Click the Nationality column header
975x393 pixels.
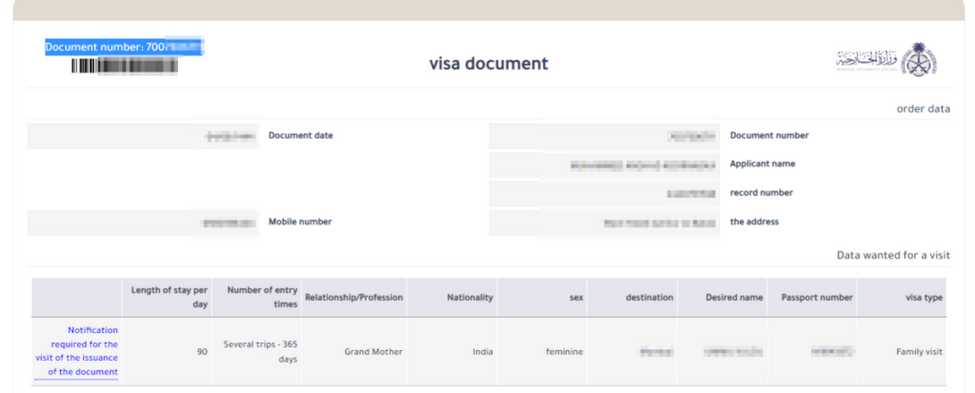[452, 297]
